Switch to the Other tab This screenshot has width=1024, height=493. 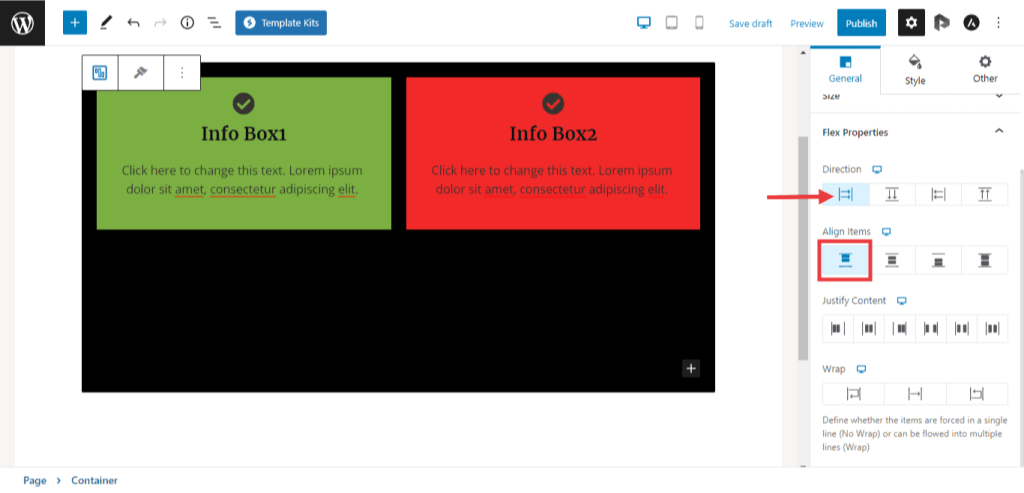pos(985,69)
